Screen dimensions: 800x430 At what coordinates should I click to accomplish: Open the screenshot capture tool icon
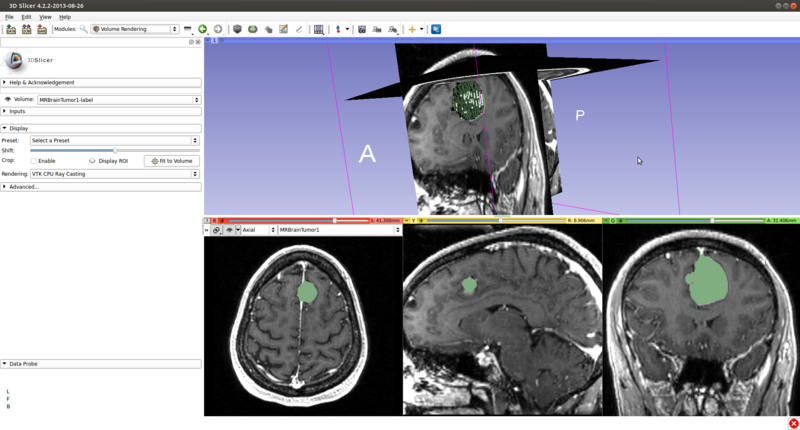[x=362, y=29]
